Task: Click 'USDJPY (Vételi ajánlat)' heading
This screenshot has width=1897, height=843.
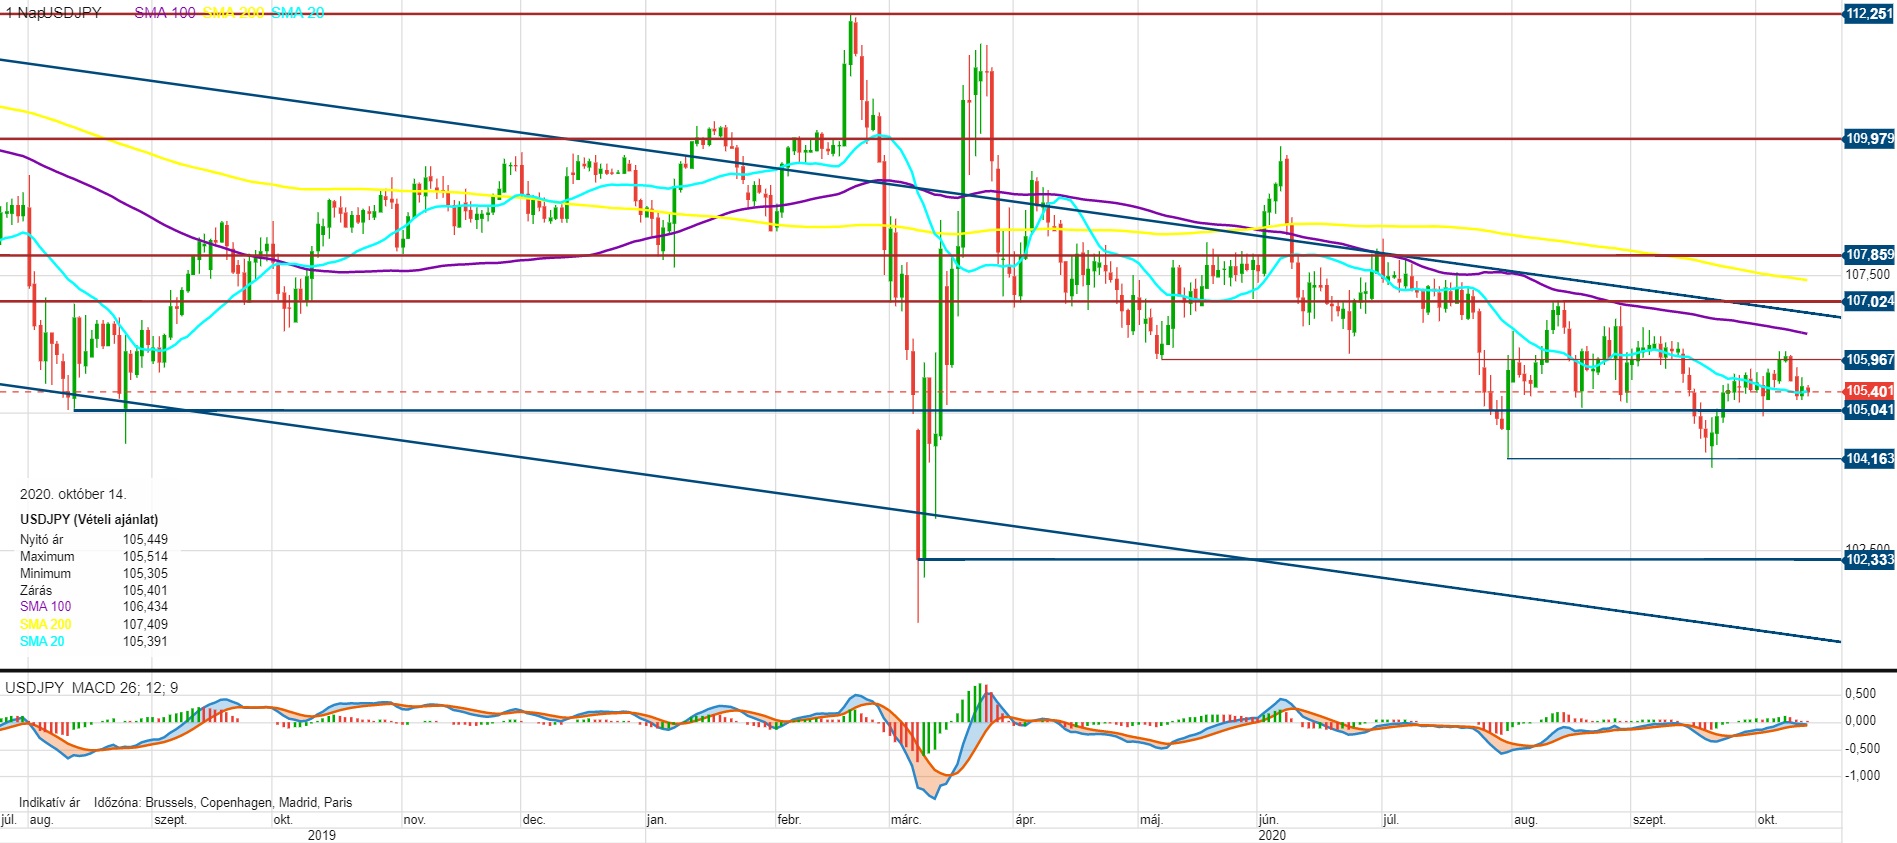Action: tap(89, 519)
